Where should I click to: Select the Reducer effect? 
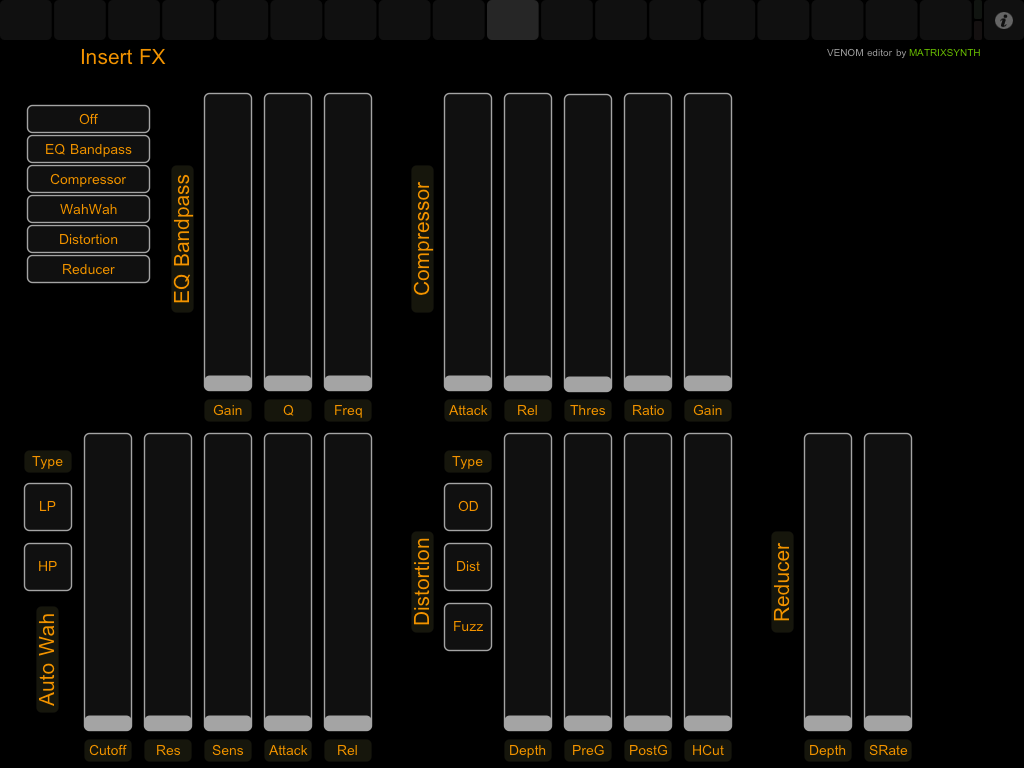(x=88, y=269)
